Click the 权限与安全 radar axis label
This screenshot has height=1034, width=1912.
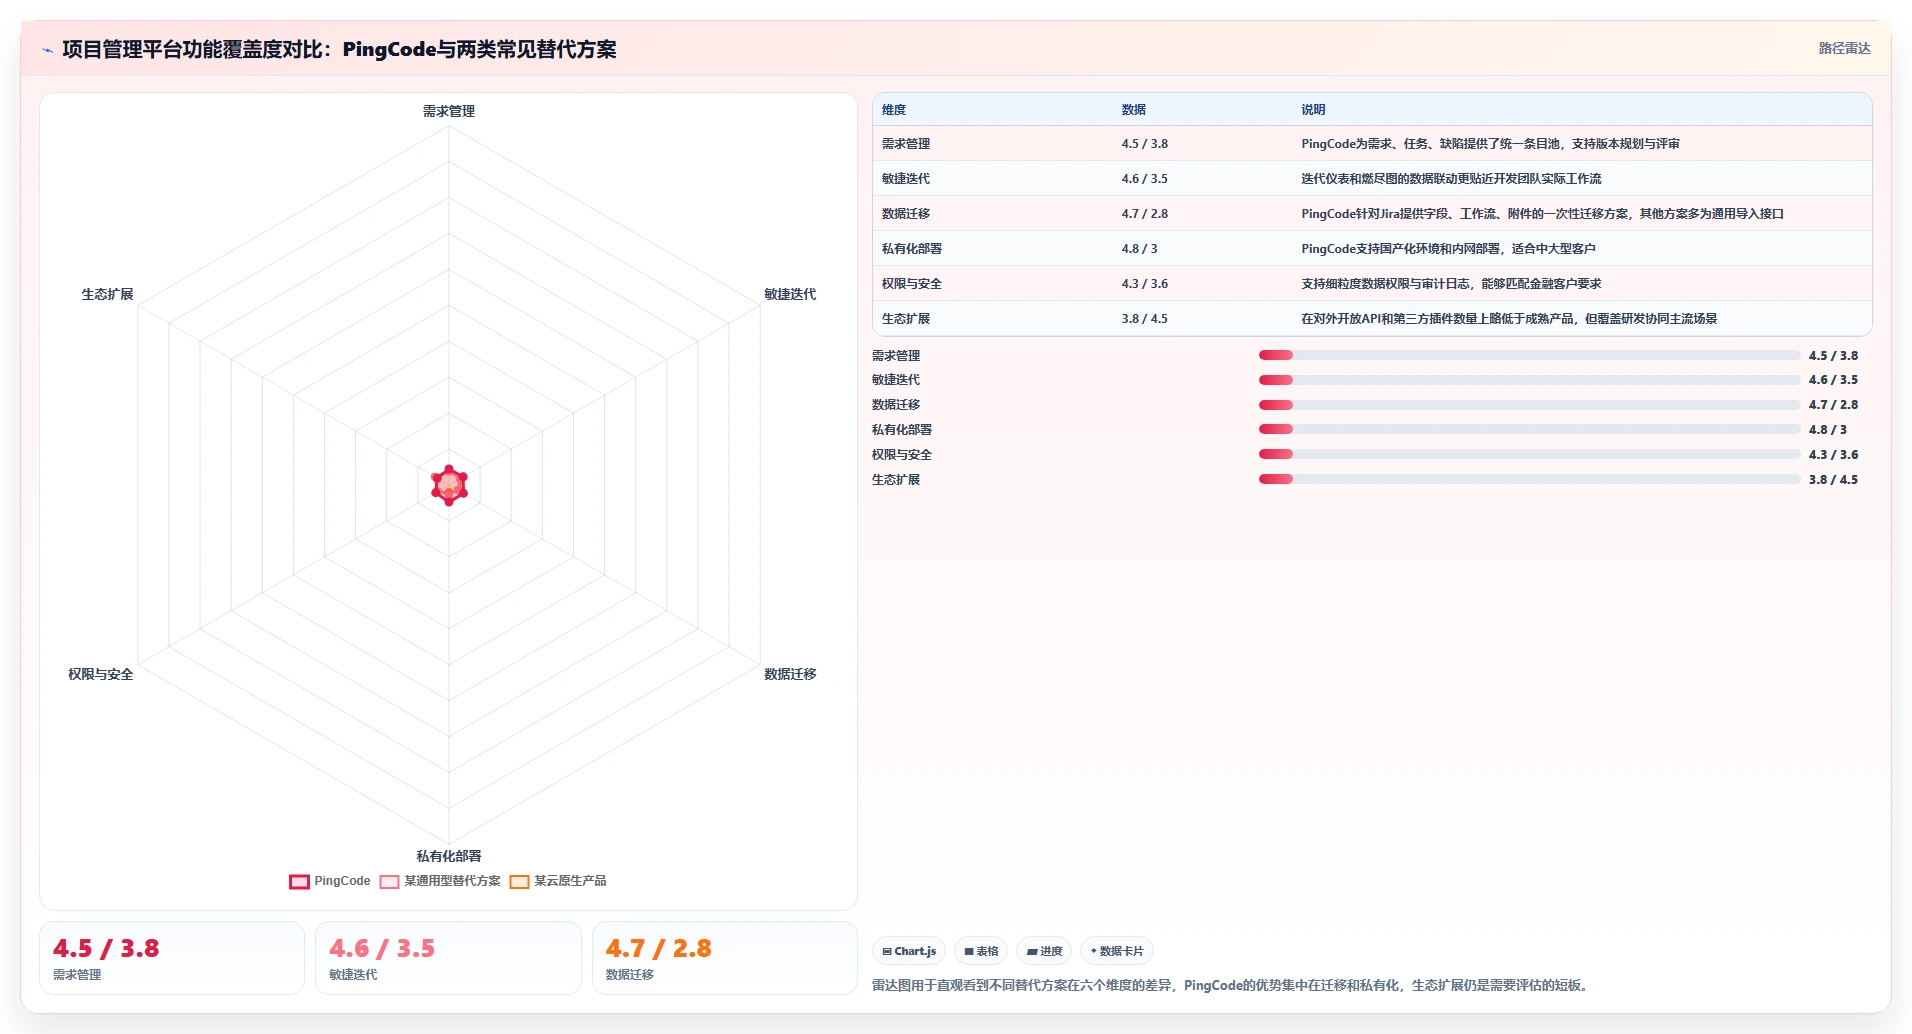click(x=101, y=674)
